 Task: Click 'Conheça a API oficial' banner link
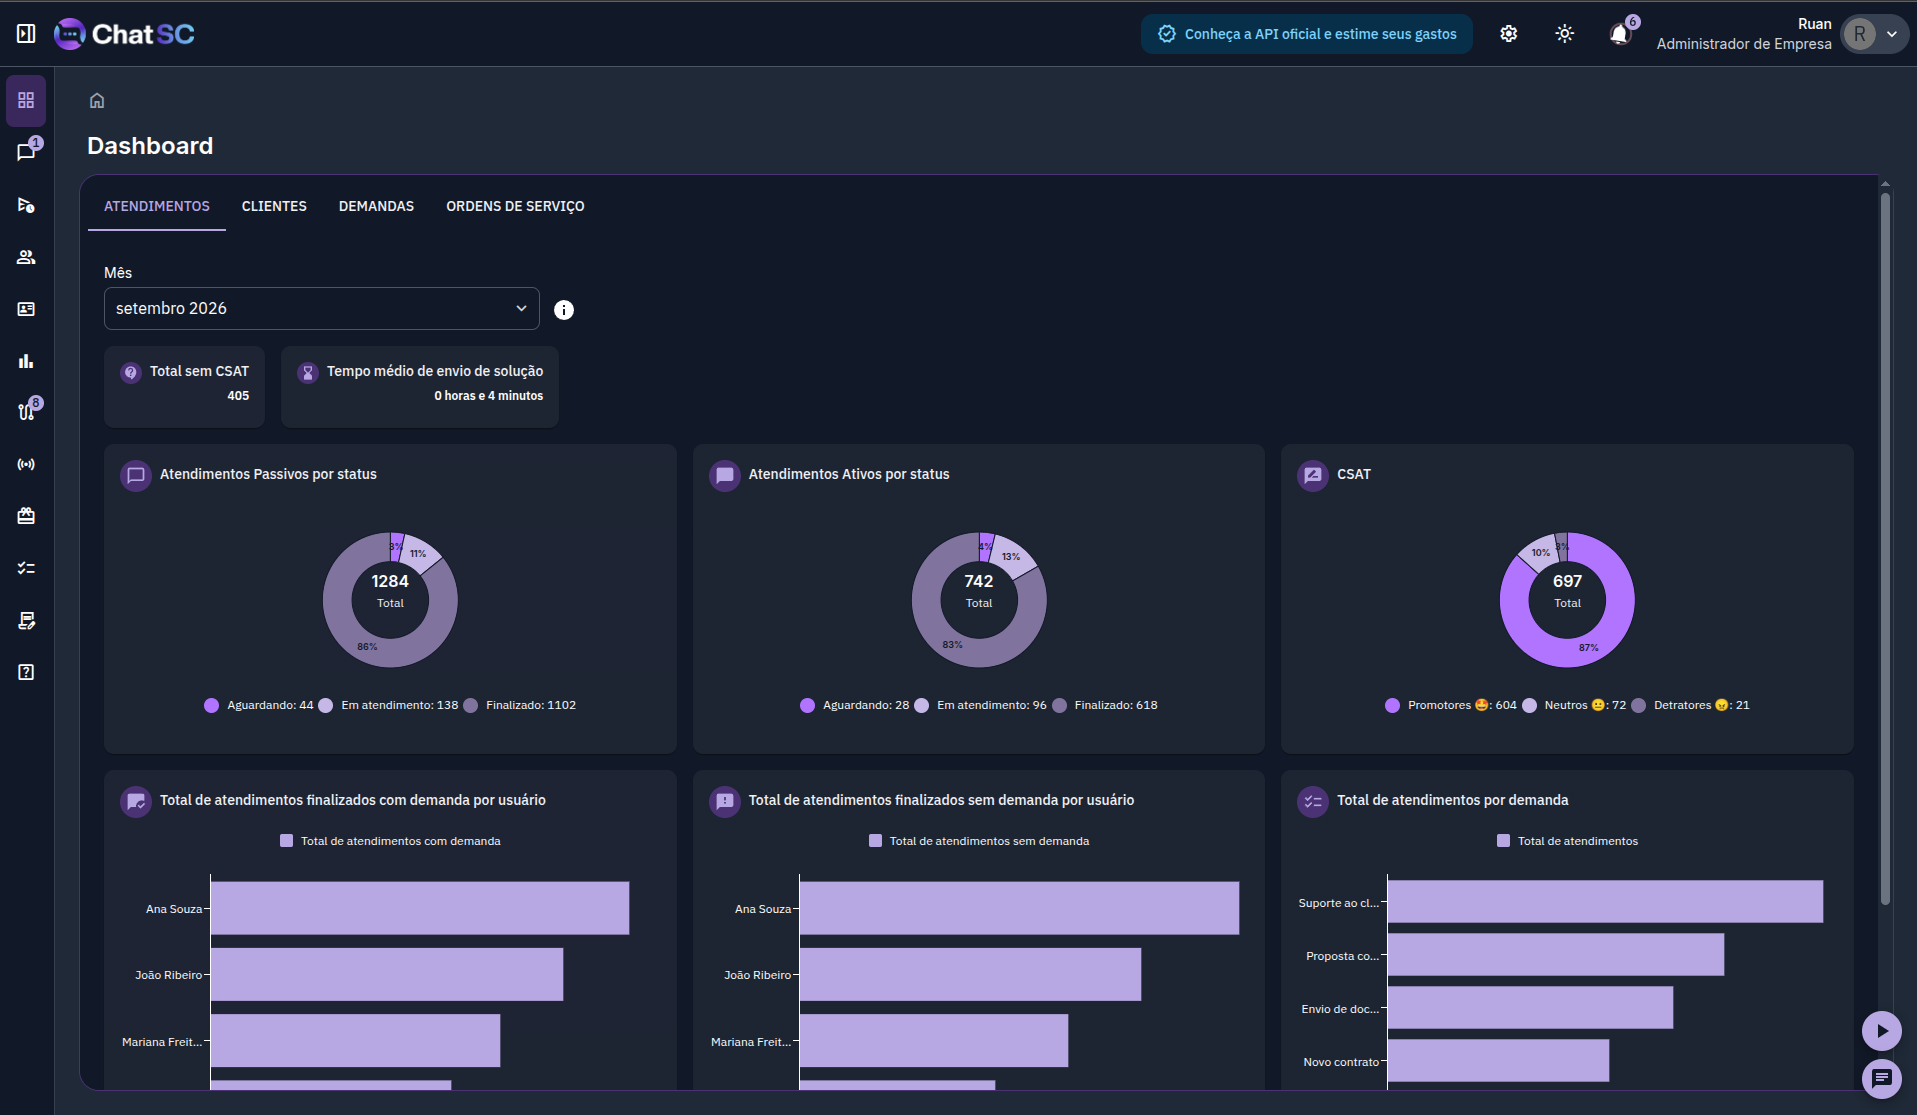point(1307,34)
